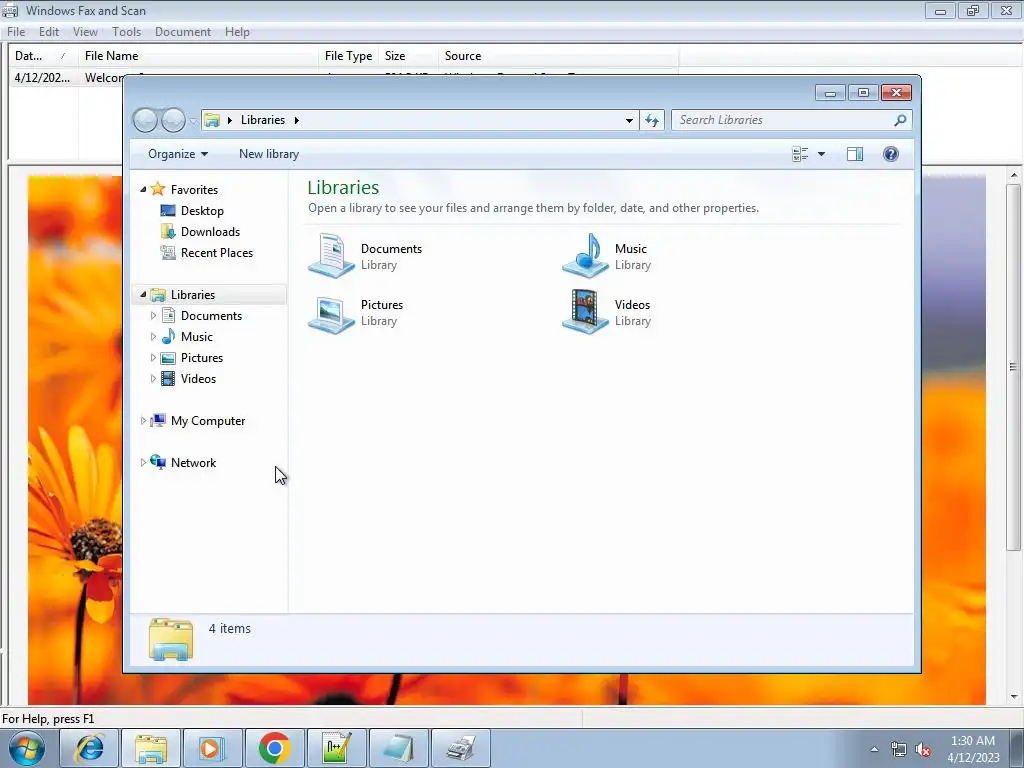This screenshot has height=768, width=1024.
Task: Collapse the Libraries tree node
Action: pos(143,295)
